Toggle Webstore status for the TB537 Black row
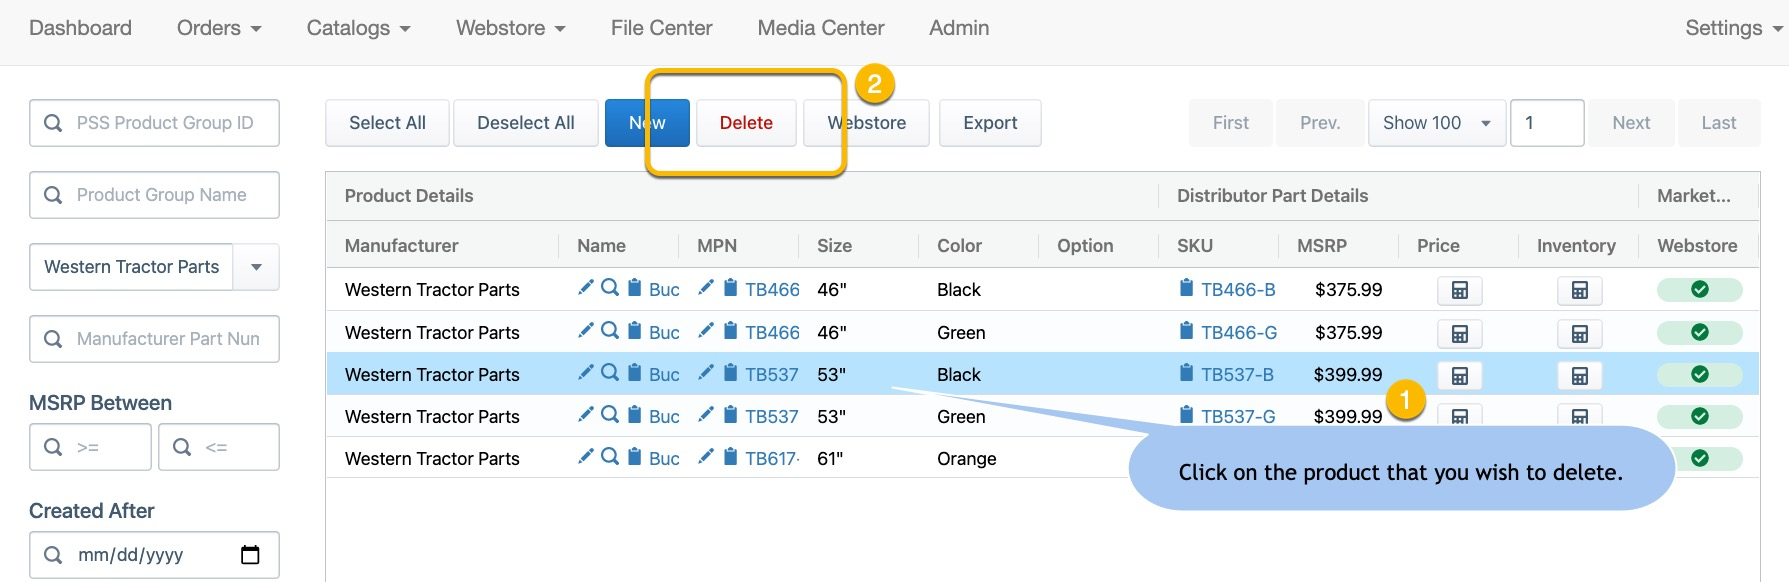The width and height of the screenshot is (1789, 582). tap(1699, 374)
